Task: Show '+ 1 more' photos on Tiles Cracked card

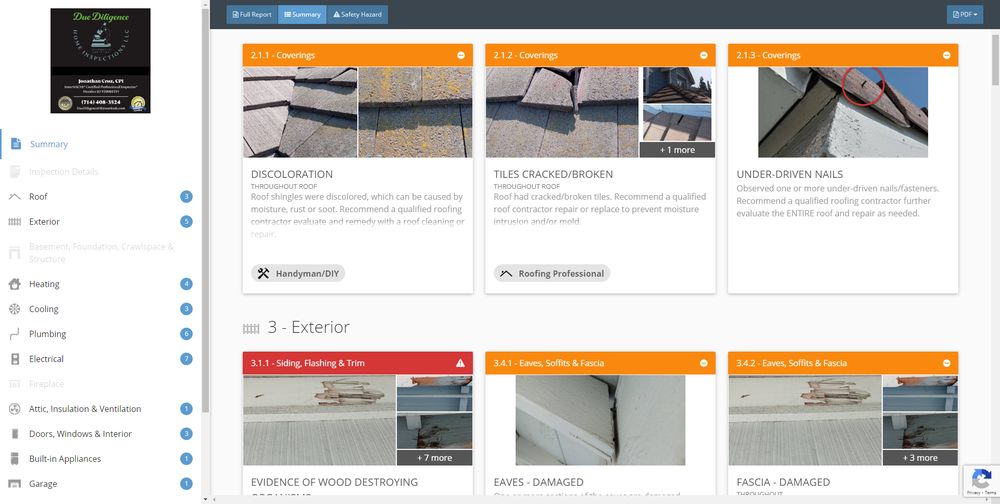Action: tap(677, 150)
